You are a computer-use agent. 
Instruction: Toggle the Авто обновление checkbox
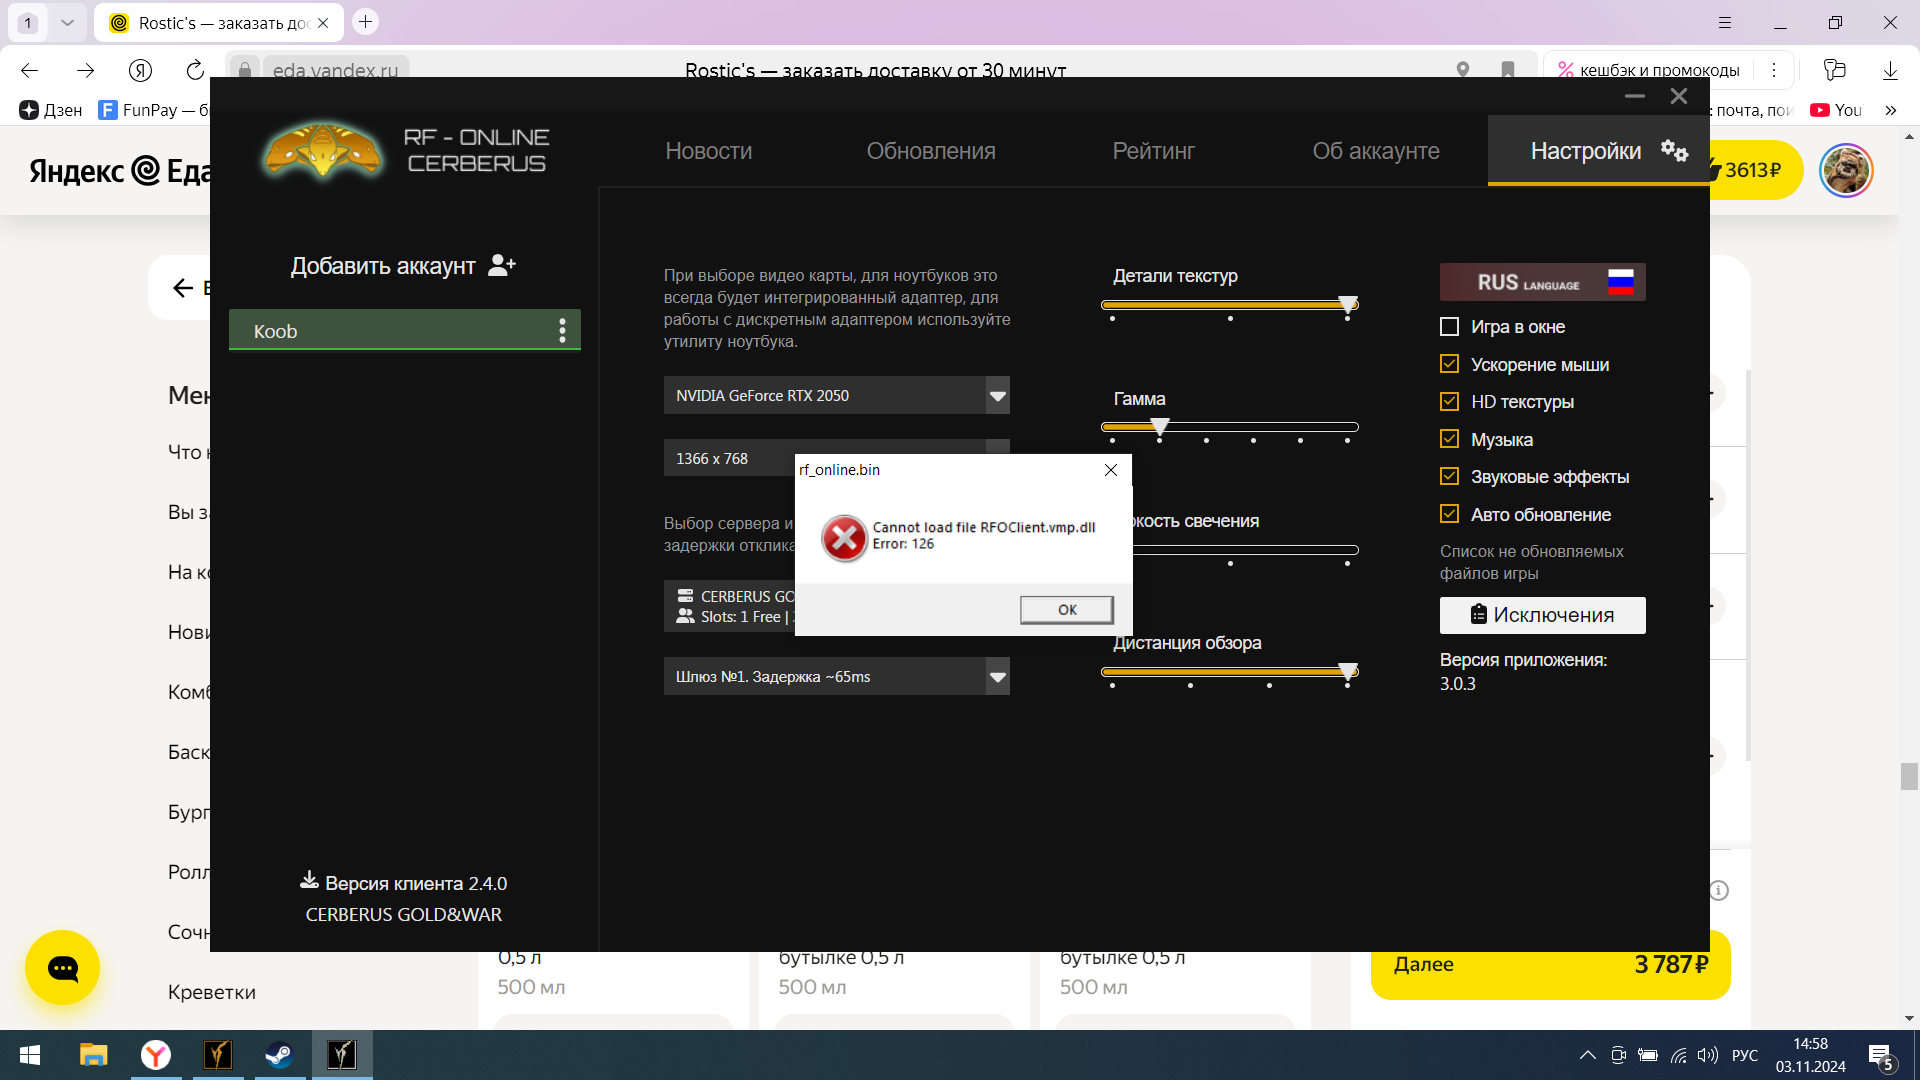[x=1449, y=514]
